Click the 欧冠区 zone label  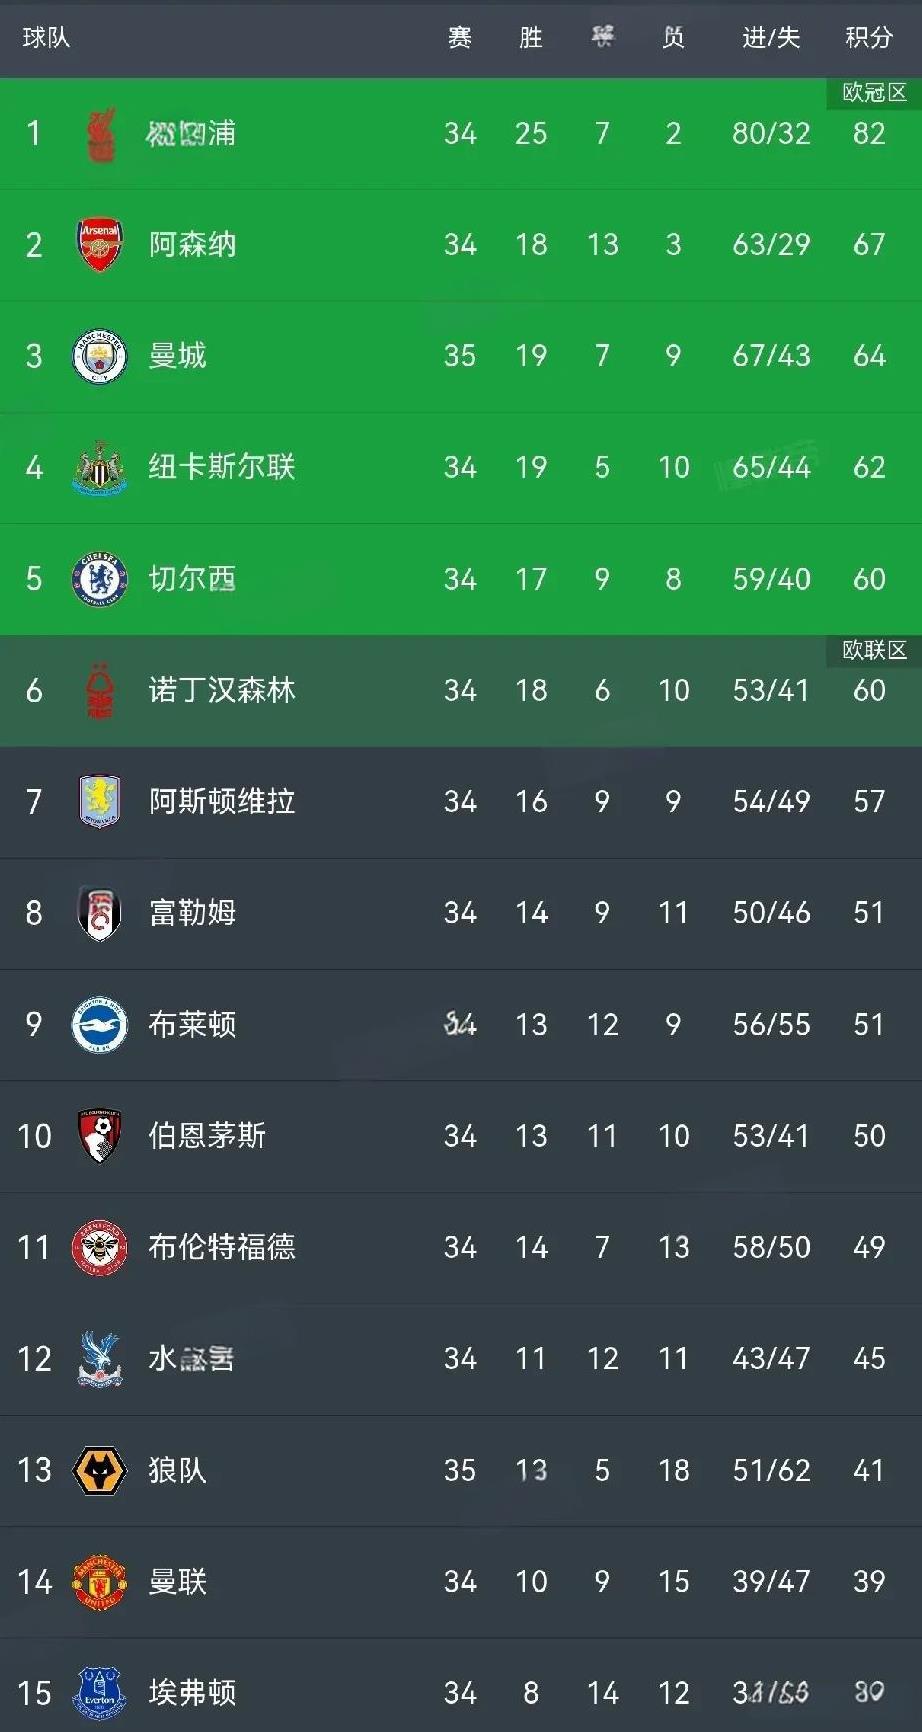pyautogui.click(x=874, y=93)
